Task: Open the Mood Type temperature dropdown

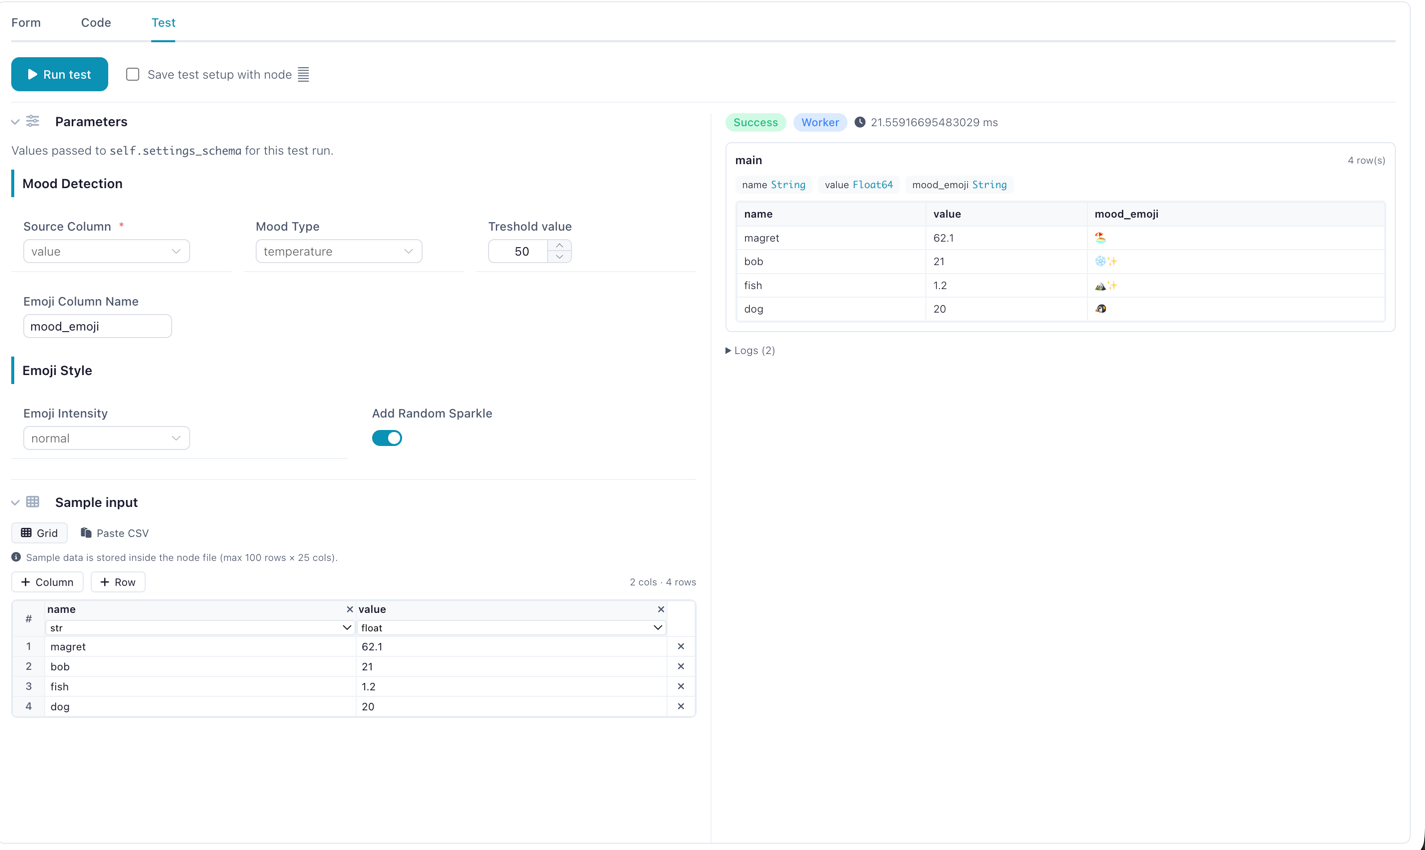Action: (x=339, y=251)
